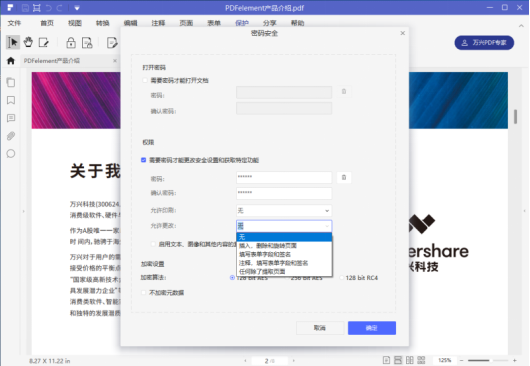Uncheck the permissions password requirement checkbox
Screen dimensions: 530x366
[144, 160]
